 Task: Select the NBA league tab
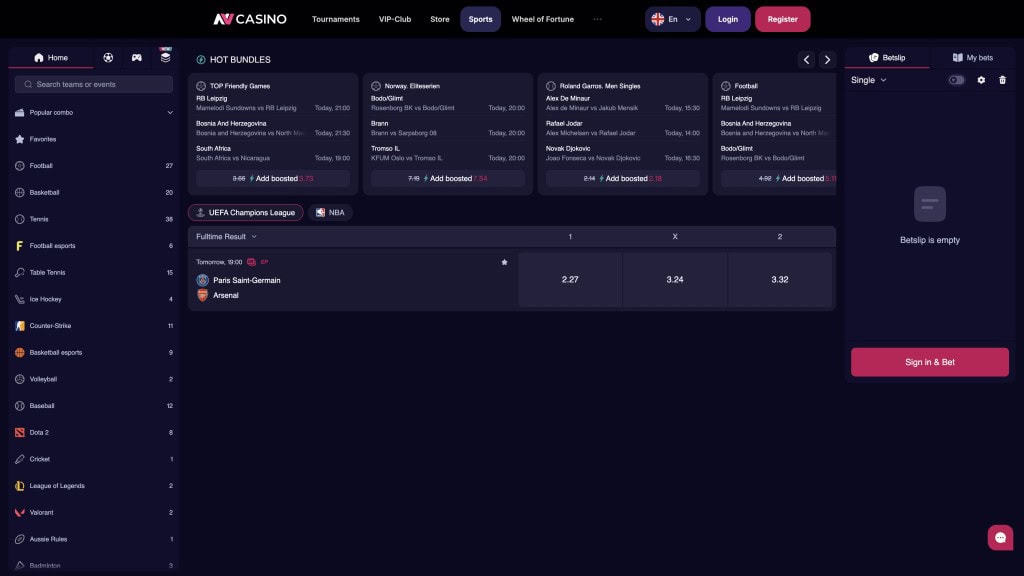[330, 212]
